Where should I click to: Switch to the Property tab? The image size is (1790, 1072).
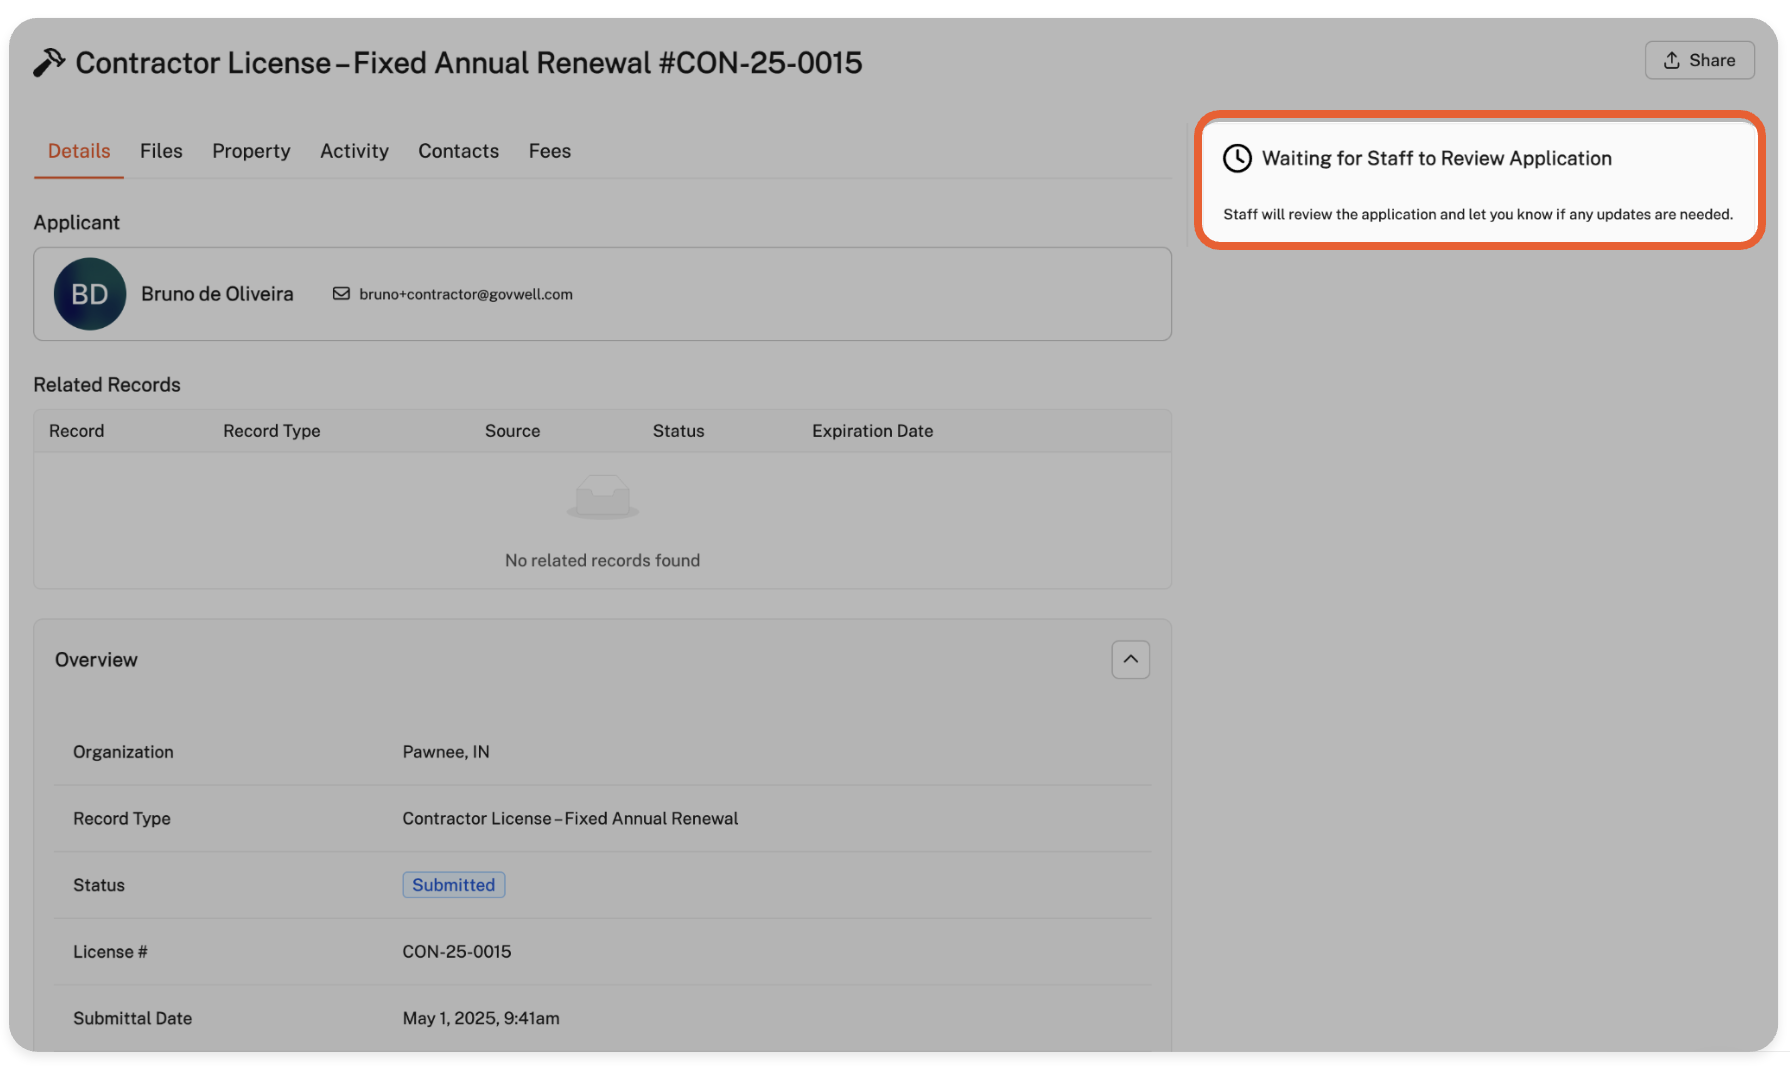coord(251,151)
